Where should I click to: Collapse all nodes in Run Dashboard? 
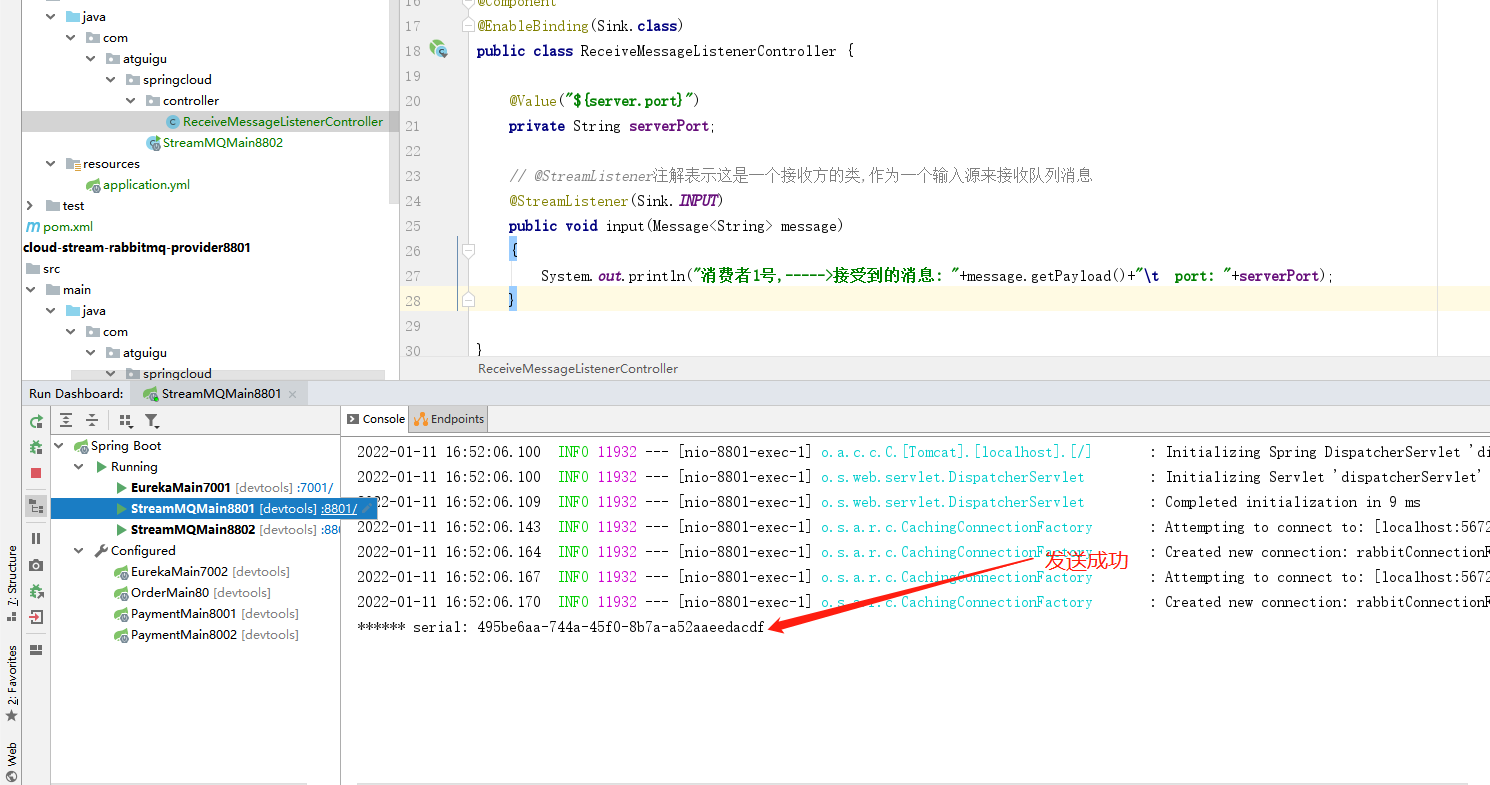click(91, 421)
